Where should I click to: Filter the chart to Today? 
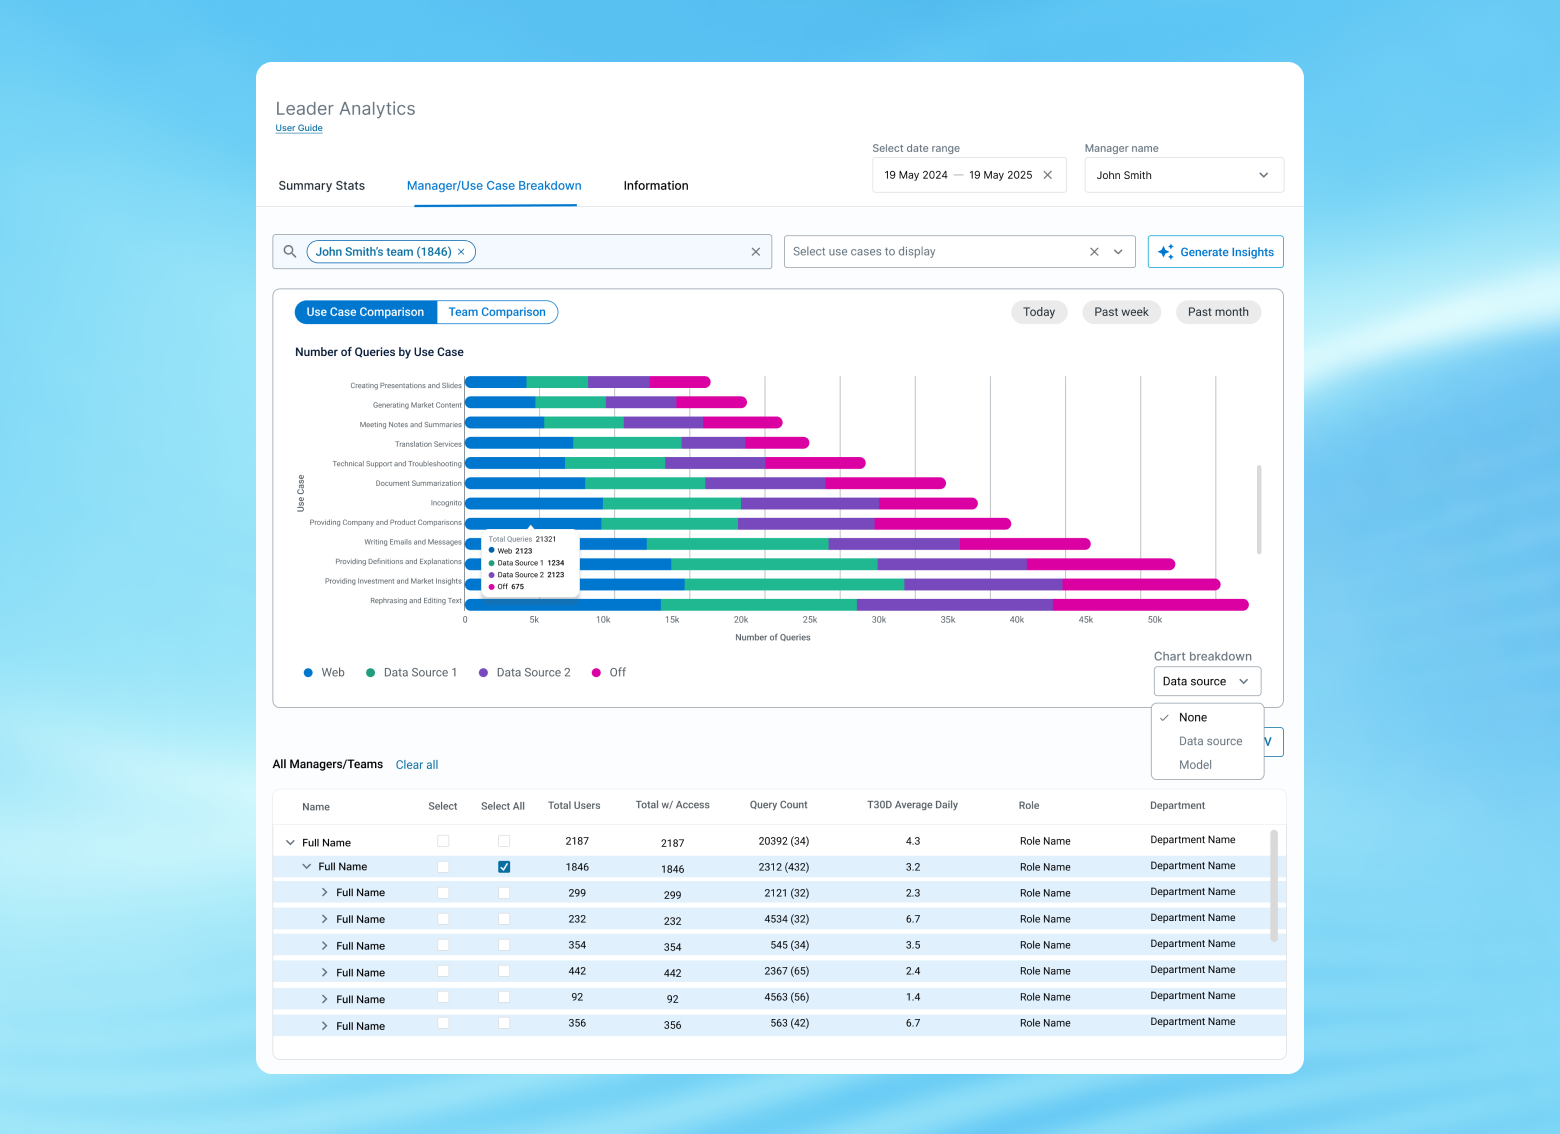click(1039, 312)
